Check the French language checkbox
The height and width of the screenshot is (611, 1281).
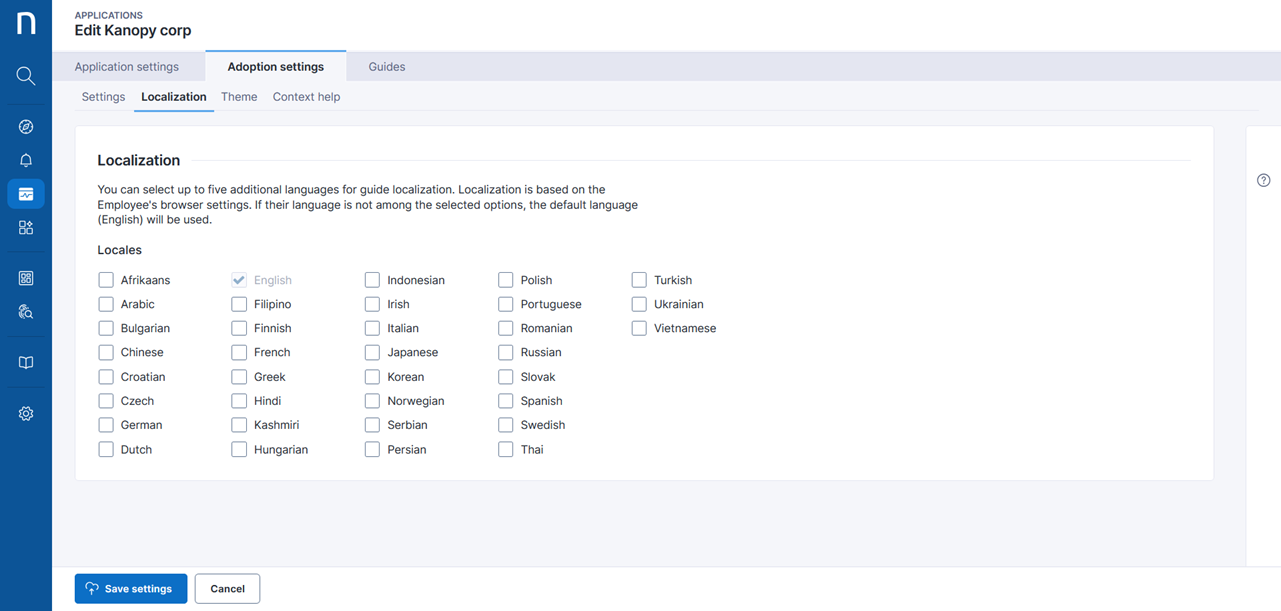[239, 352]
